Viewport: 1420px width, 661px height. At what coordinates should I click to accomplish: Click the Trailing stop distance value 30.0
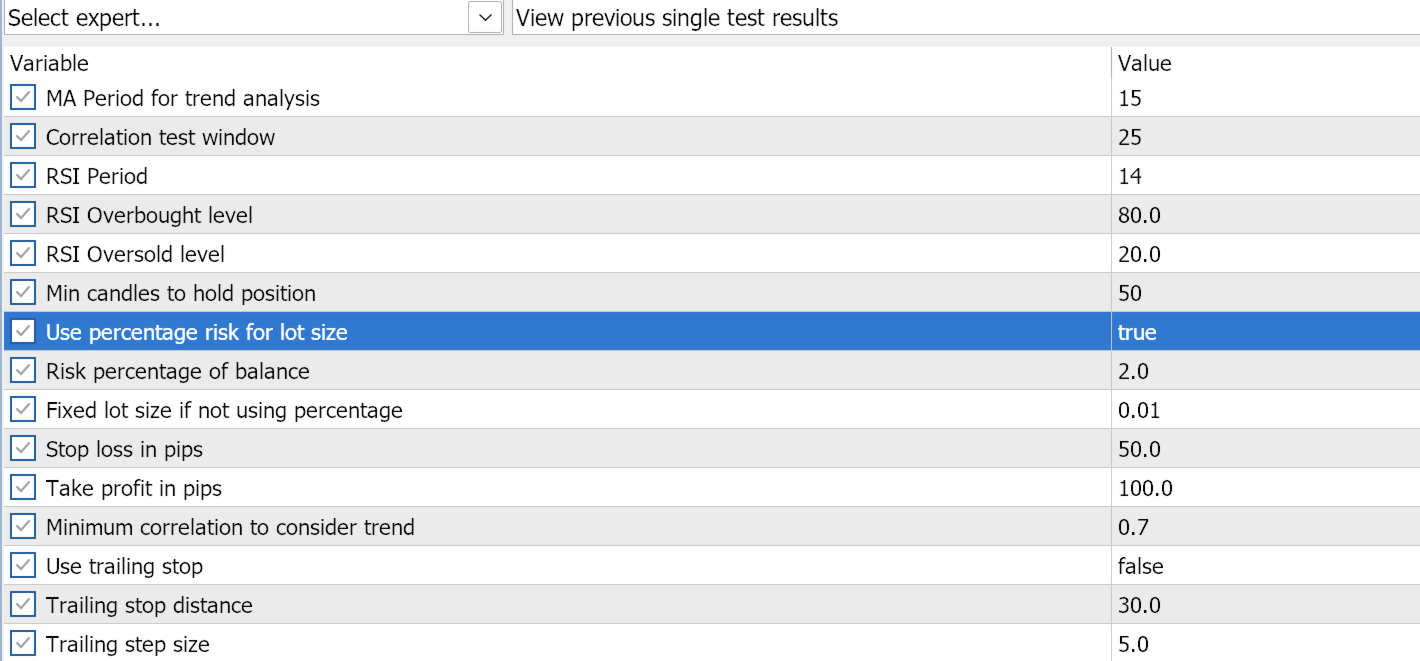[1139, 605]
